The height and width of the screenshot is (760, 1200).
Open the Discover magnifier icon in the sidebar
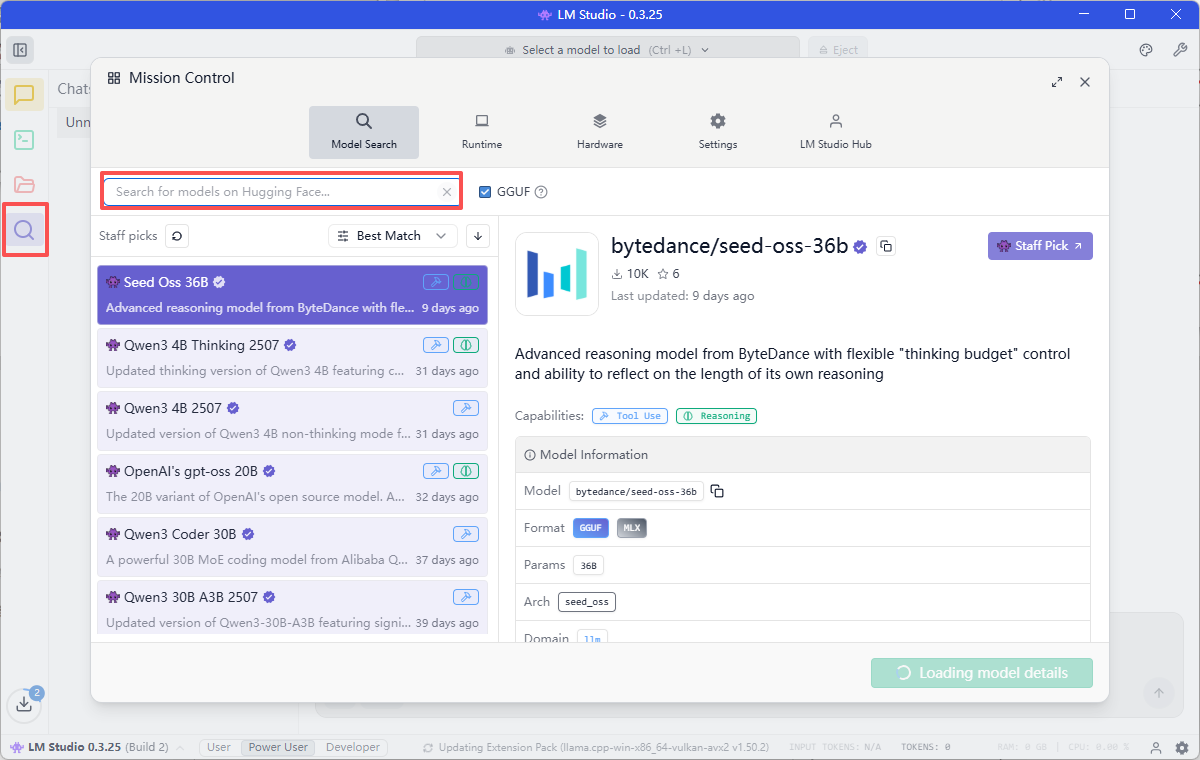(25, 230)
